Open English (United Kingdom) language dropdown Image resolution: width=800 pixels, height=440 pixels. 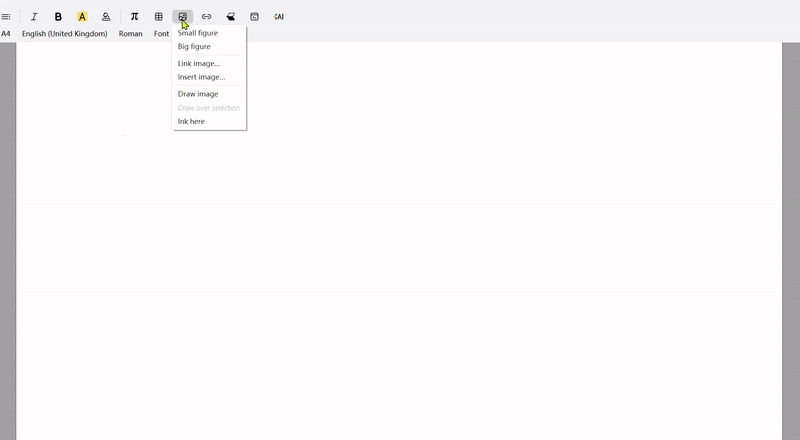tap(65, 34)
